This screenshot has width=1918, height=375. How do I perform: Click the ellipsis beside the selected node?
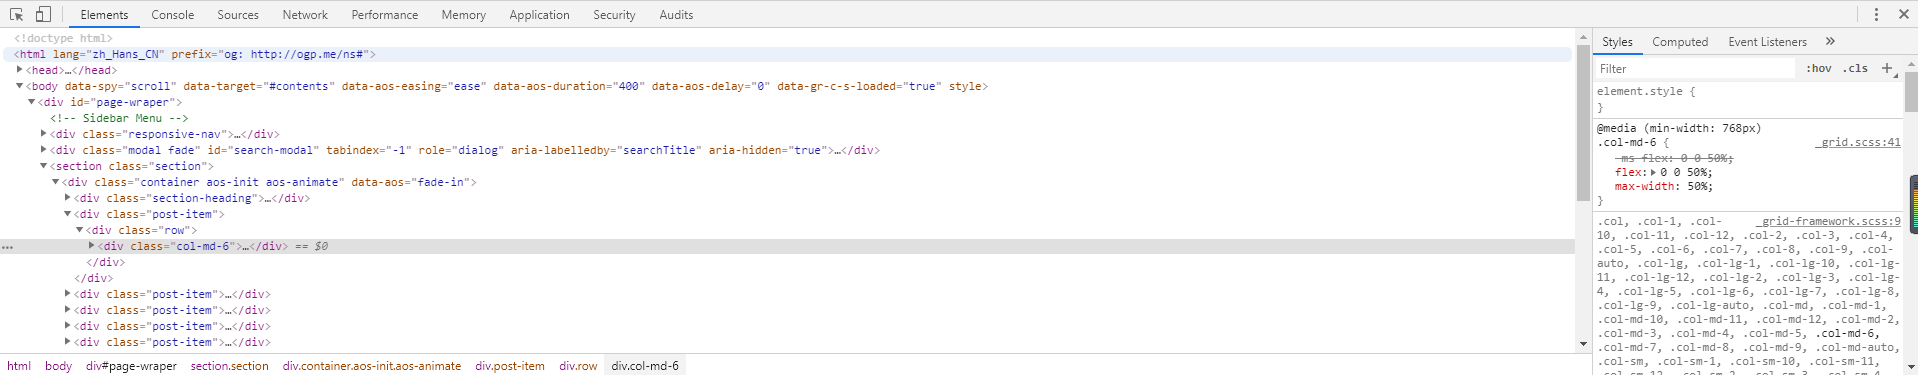click(x=7, y=246)
